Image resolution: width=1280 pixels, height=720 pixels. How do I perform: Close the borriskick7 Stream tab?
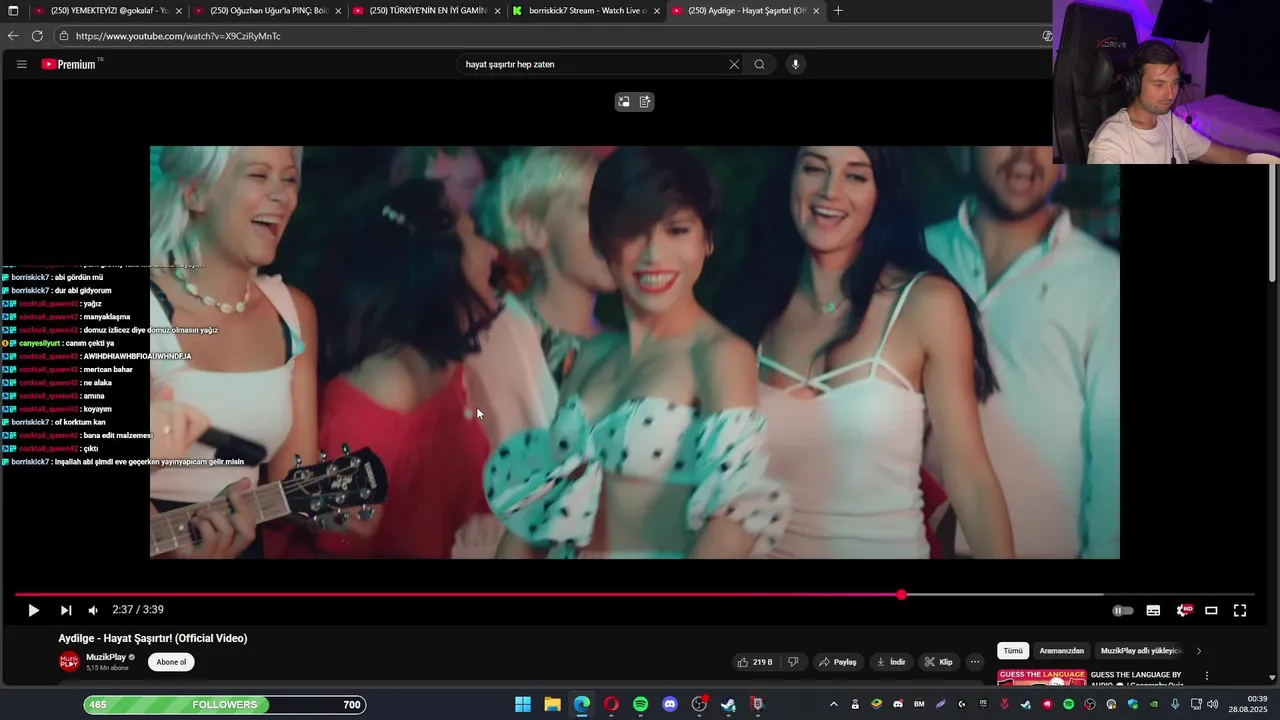pyautogui.click(x=657, y=11)
